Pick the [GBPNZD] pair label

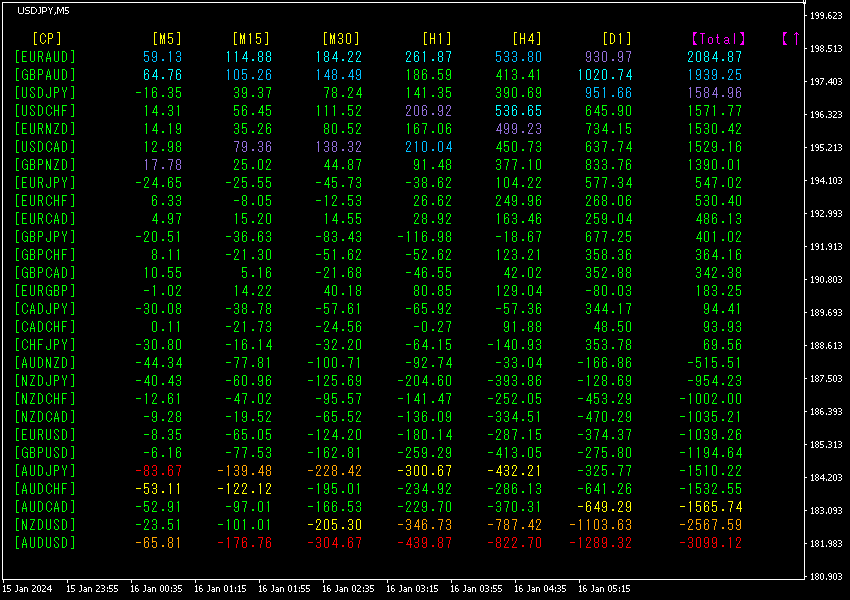pos(45,165)
